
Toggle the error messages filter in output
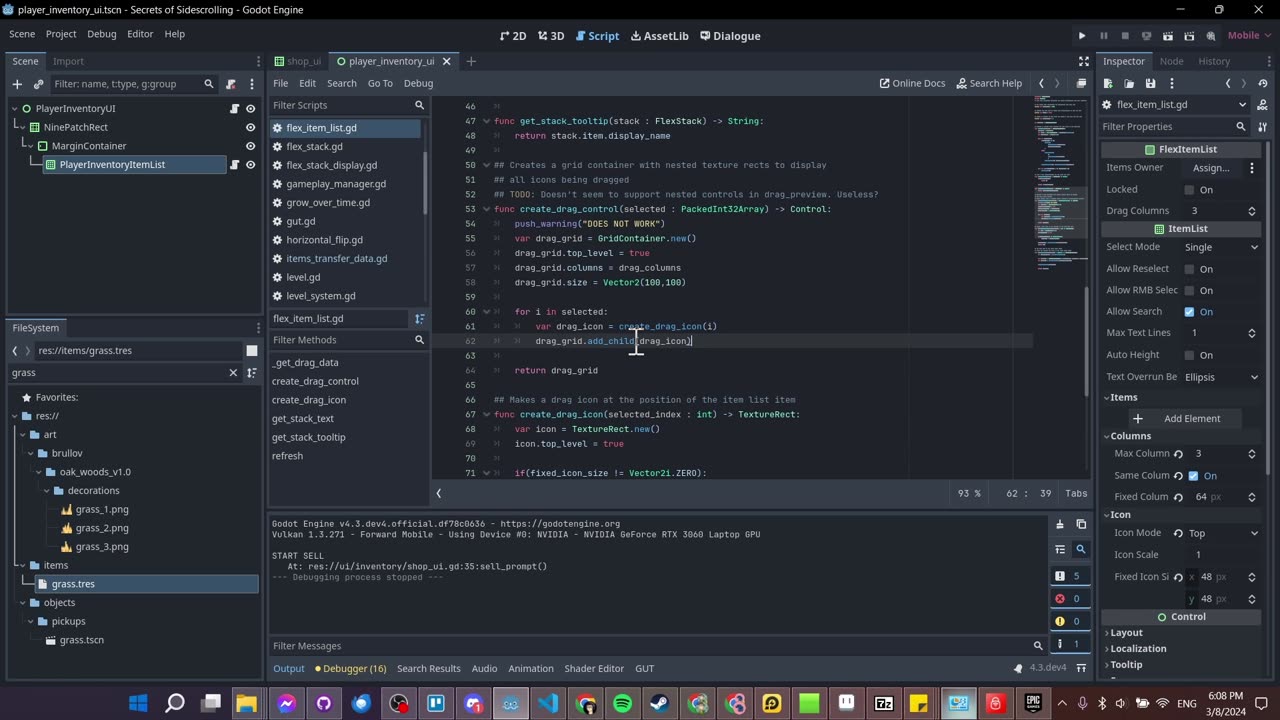[1069, 599]
